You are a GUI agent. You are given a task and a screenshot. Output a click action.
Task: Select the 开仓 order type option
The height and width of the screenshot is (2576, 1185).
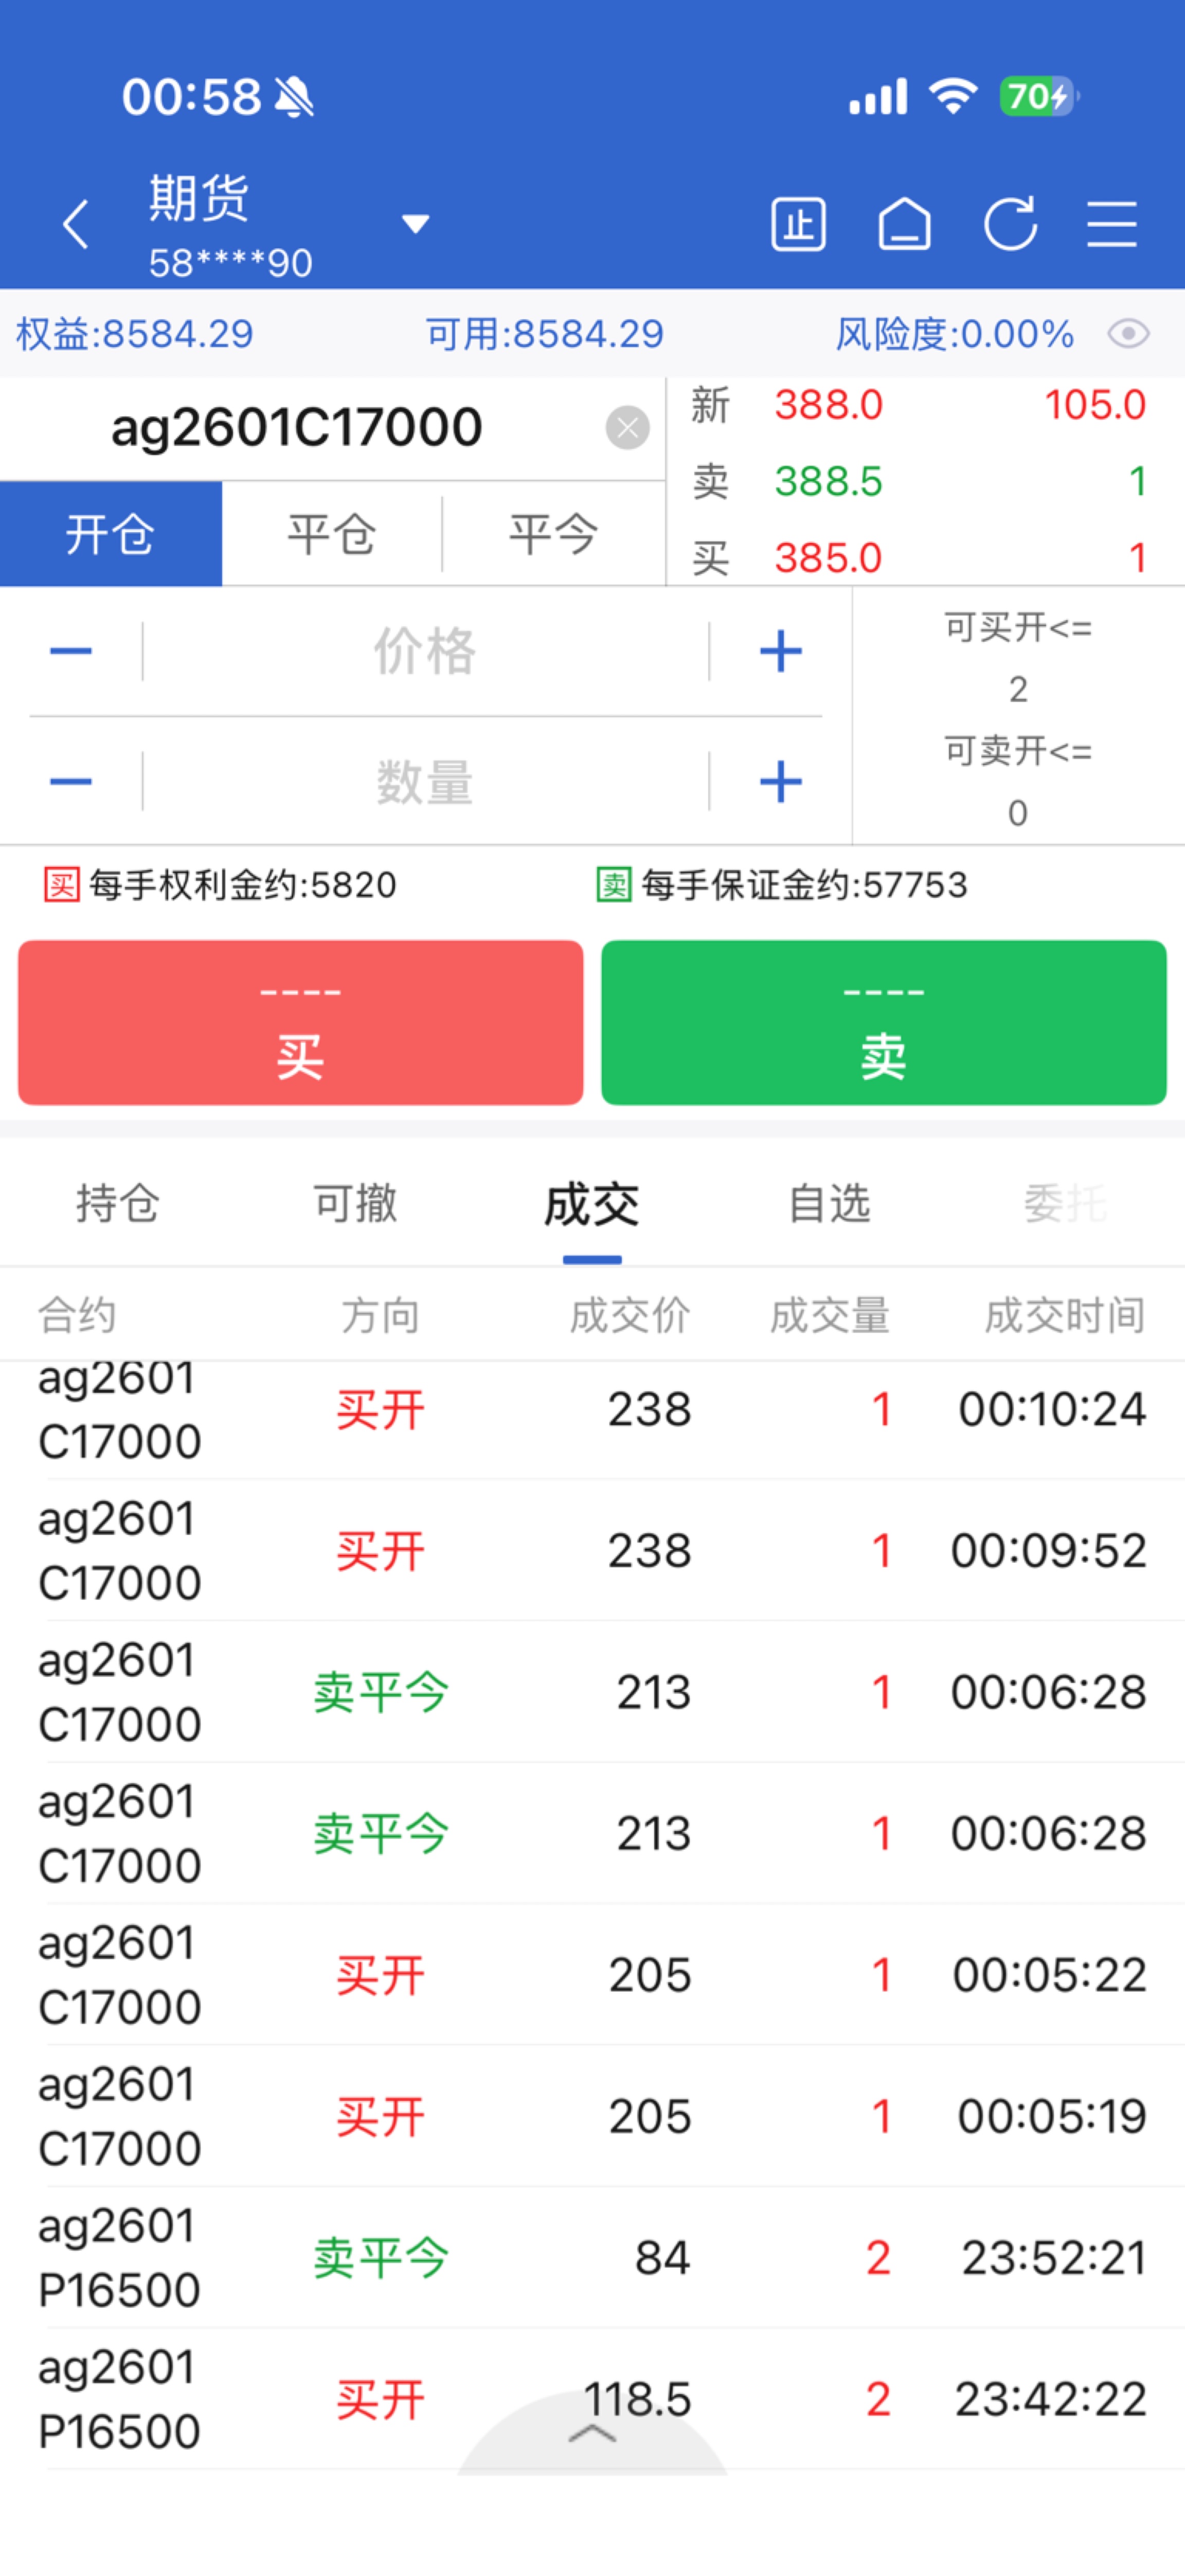pyautogui.click(x=110, y=534)
